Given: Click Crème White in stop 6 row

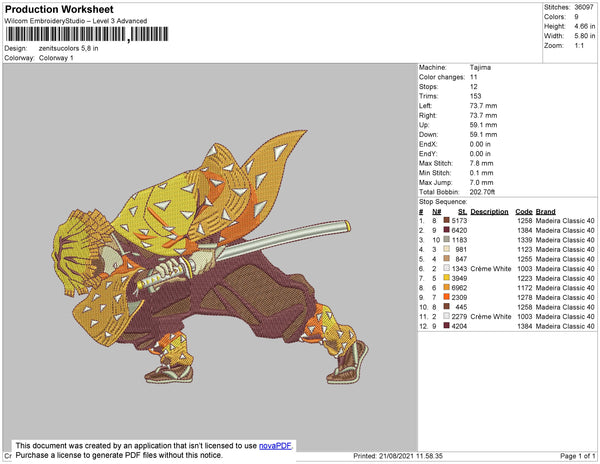Looking at the screenshot, I should pyautogui.click(x=491, y=269).
